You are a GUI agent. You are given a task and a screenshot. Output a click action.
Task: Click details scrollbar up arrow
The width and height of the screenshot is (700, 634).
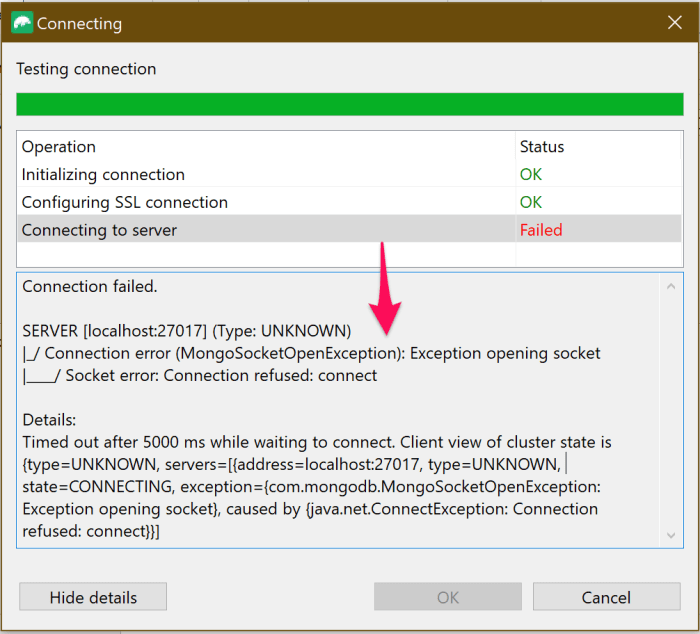[x=671, y=286]
